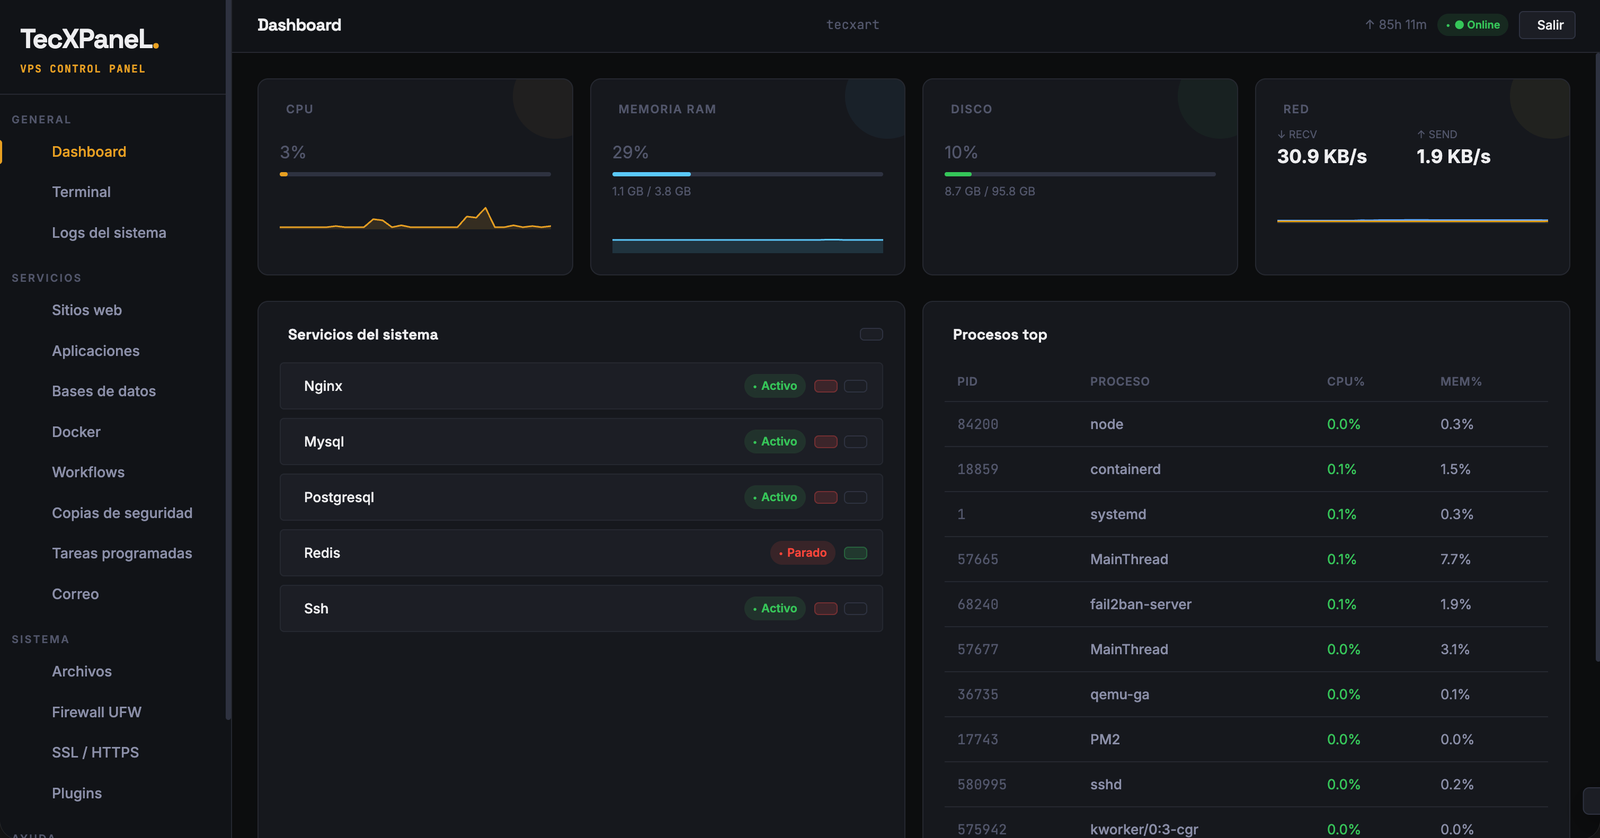Click the gray restart button for Ssh
Image resolution: width=1600 pixels, height=838 pixels.
(x=855, y=608)
